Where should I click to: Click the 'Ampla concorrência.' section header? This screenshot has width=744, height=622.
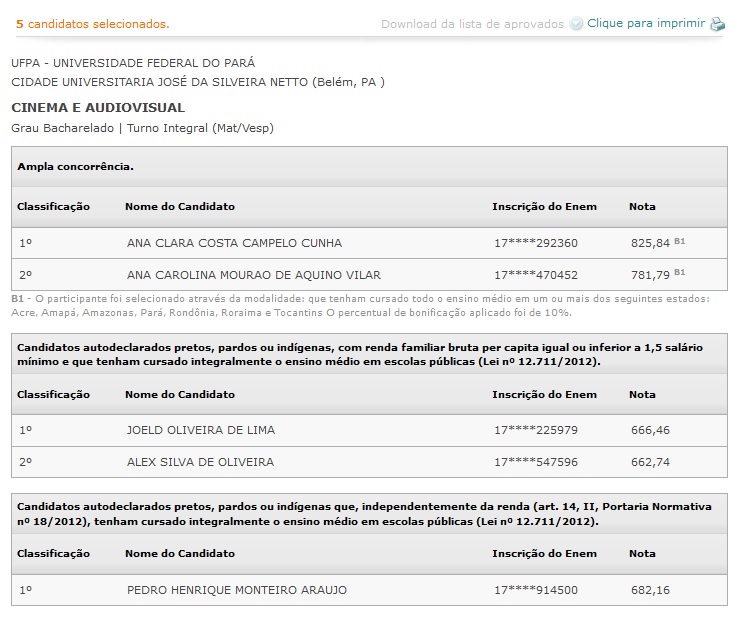click(369, 167)
